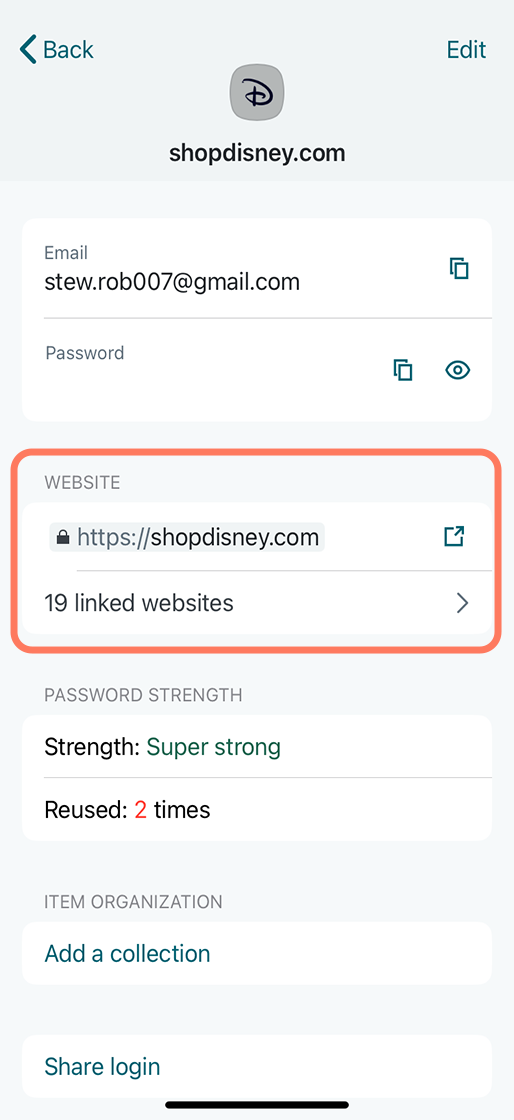Tap the back chevron arrow
The width and height of the screenshot is (514, 1120).
(x=28, y=49)
